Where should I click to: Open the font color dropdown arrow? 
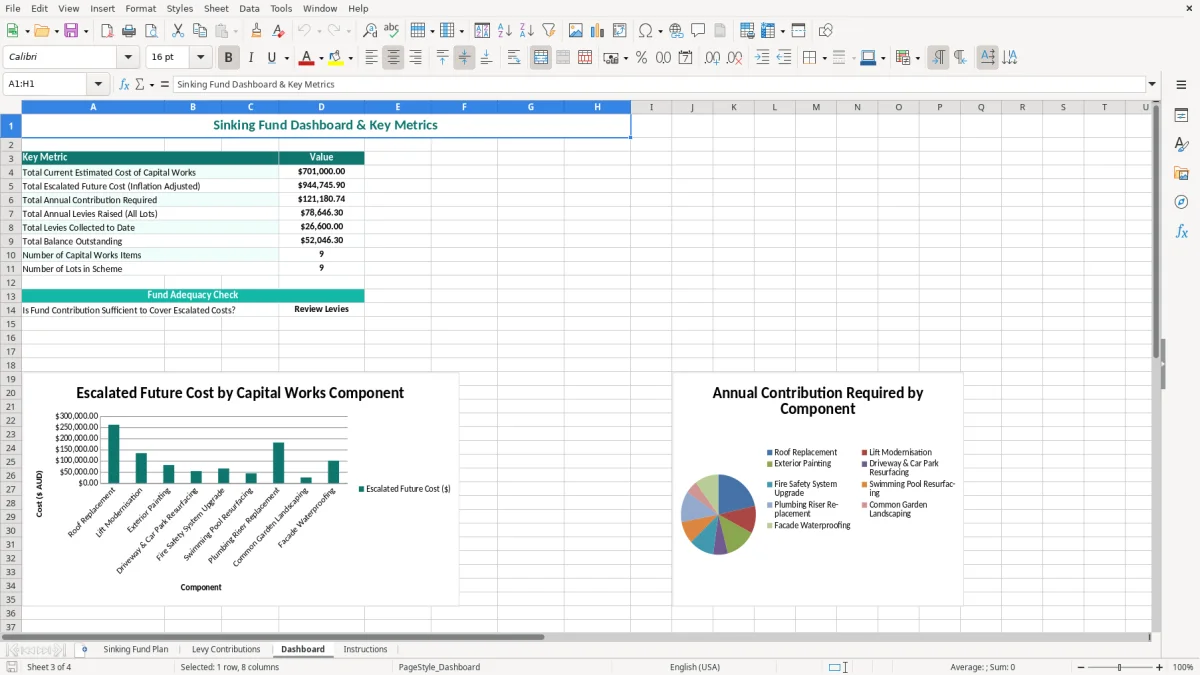tap(321, 58)
